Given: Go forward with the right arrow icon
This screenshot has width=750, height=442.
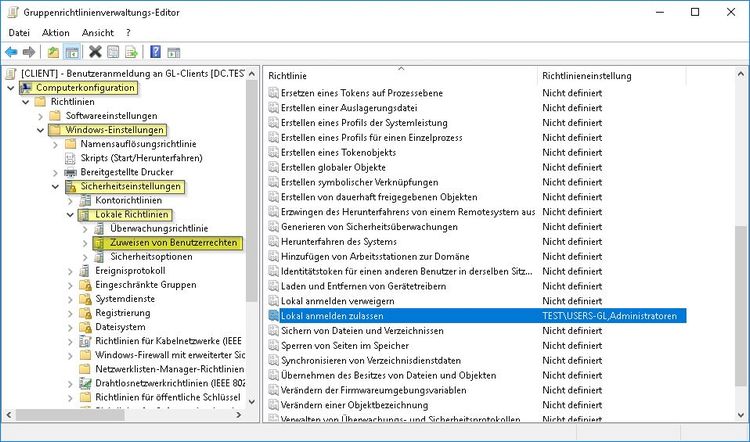Looking at the screenshot, I should [x=29, y=52].
